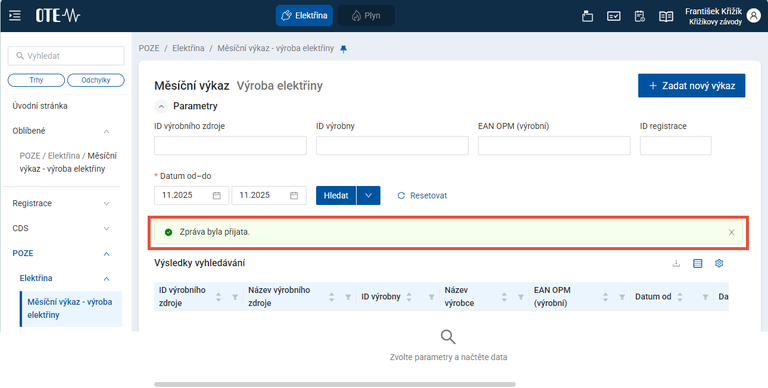768x388 pixels.
Task: Switch to the Elektřina tab
Action: click(304, 16)
